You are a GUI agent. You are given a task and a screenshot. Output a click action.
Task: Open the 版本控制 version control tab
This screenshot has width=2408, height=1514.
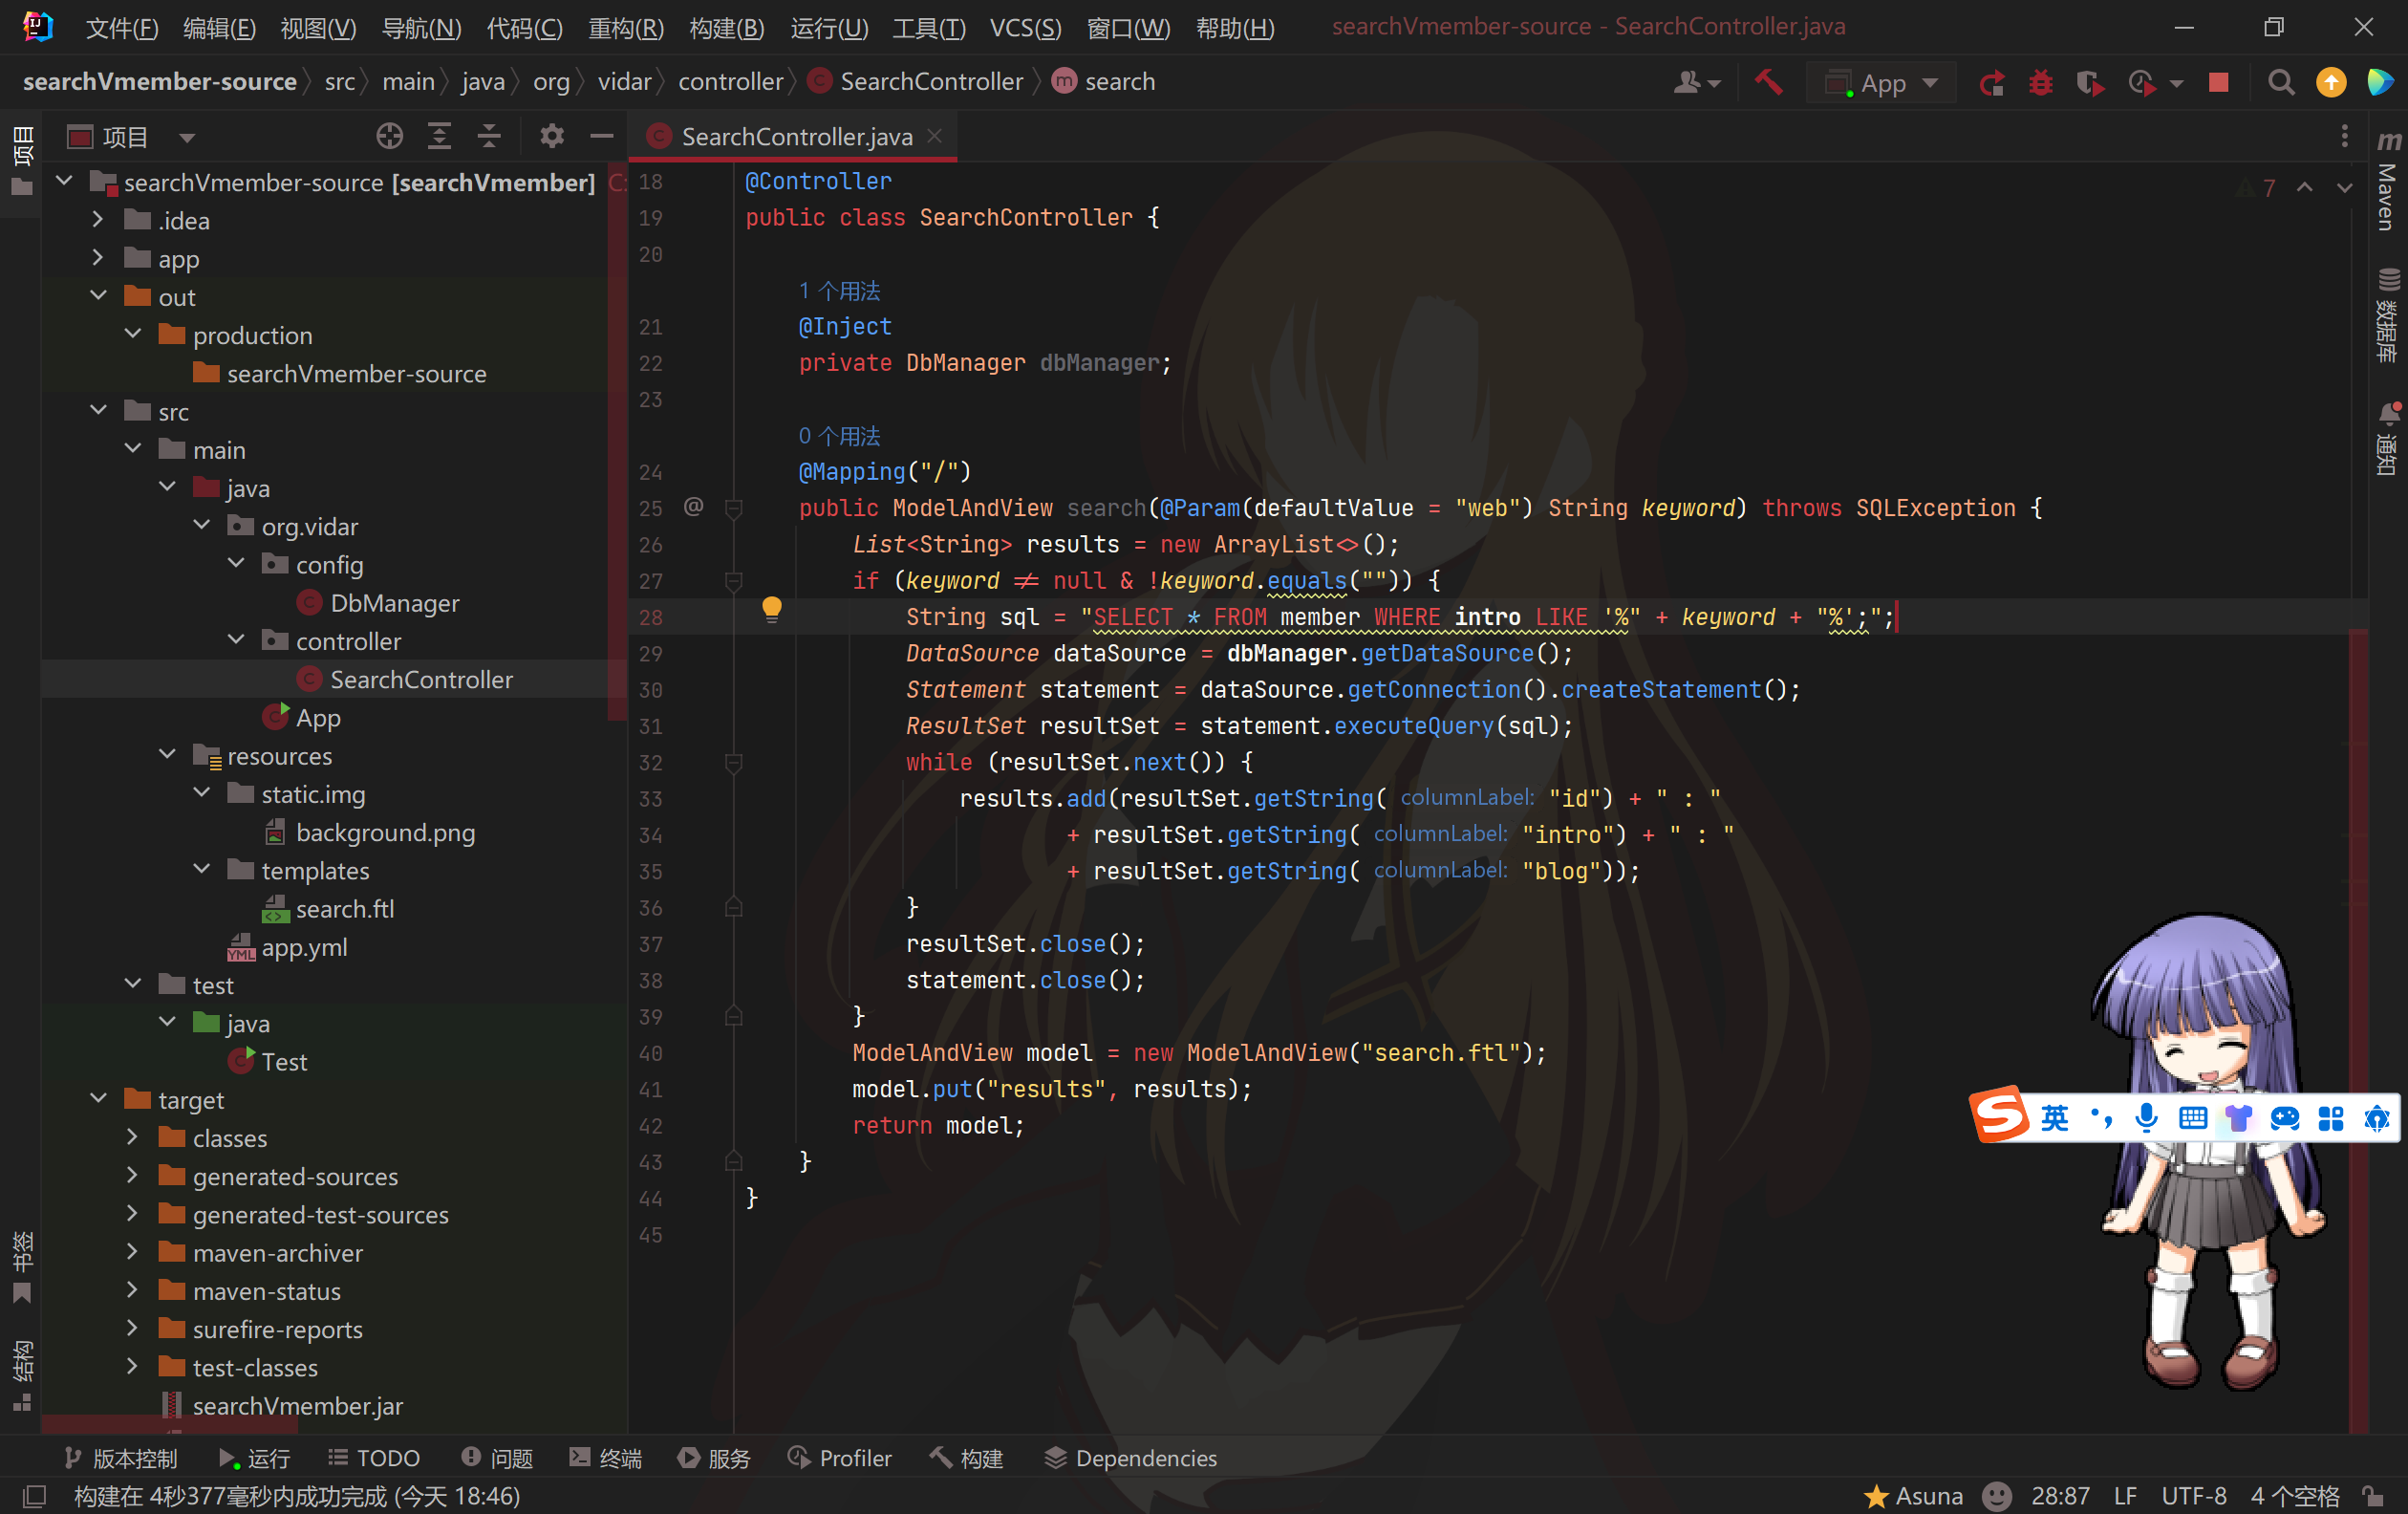(x=120, y=1458)
